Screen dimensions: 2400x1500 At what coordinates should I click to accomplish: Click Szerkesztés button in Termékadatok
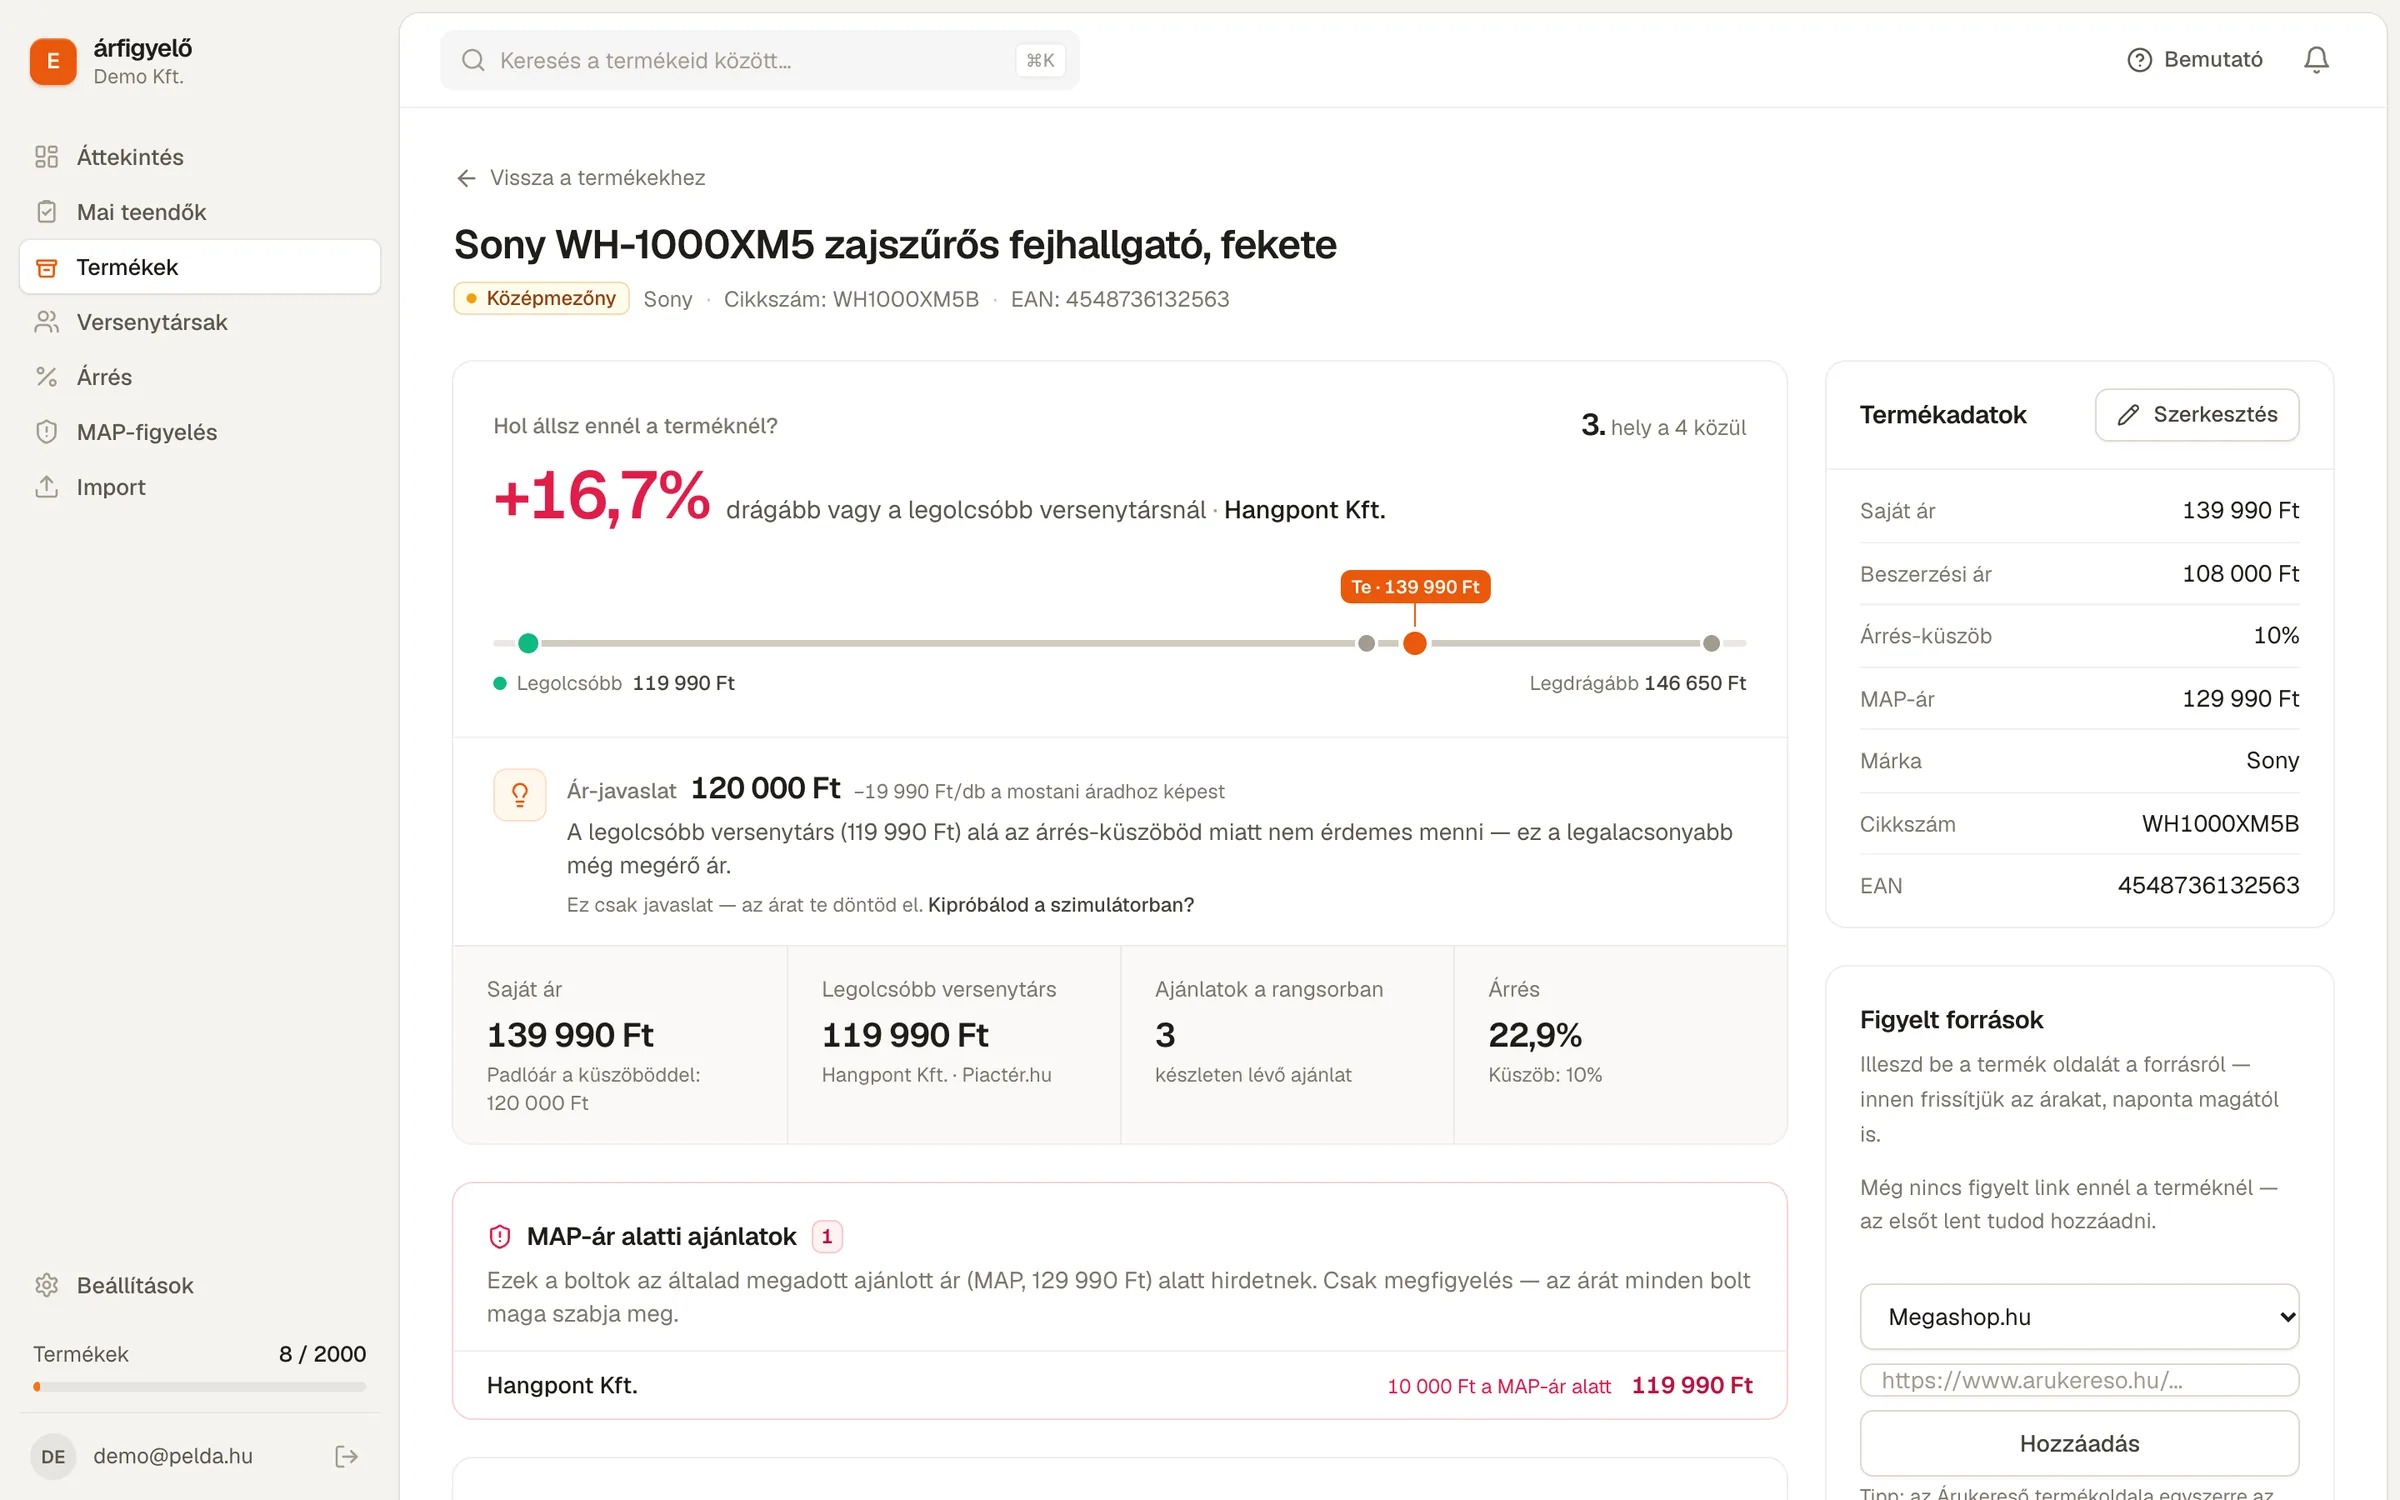pos(2196,415)
